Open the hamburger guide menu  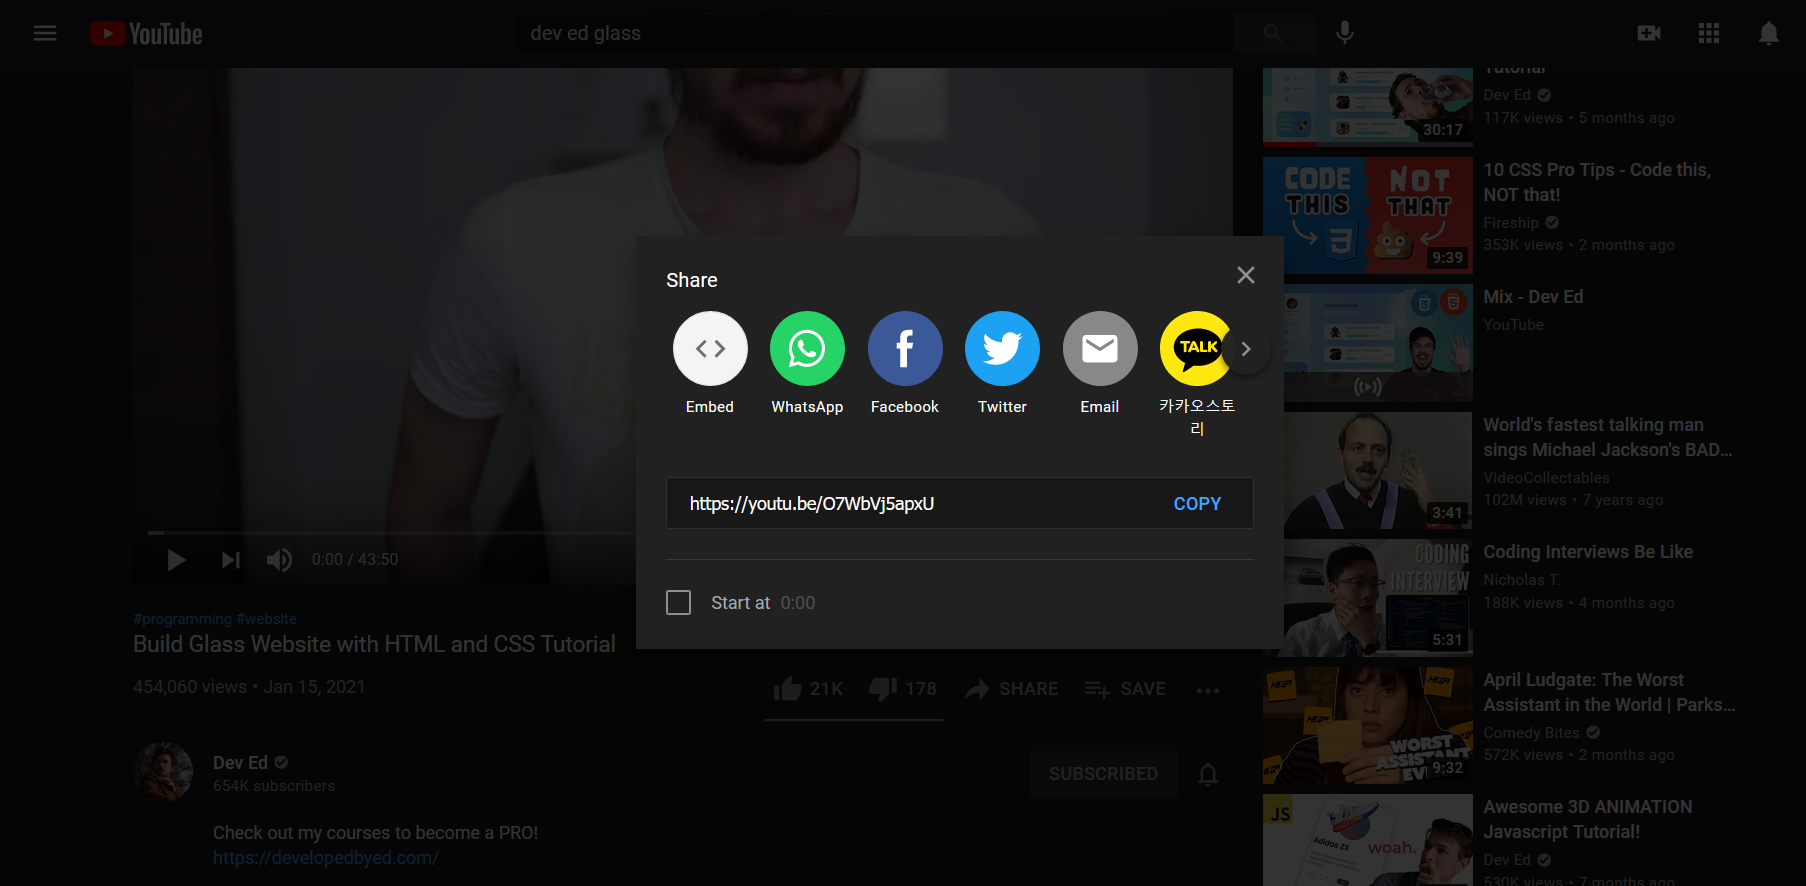pos(45,33)
